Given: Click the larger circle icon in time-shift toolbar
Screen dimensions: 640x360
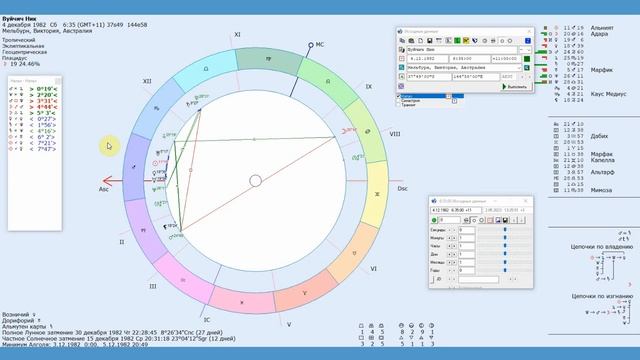Looking at the screenshot, I should (482, 220).
